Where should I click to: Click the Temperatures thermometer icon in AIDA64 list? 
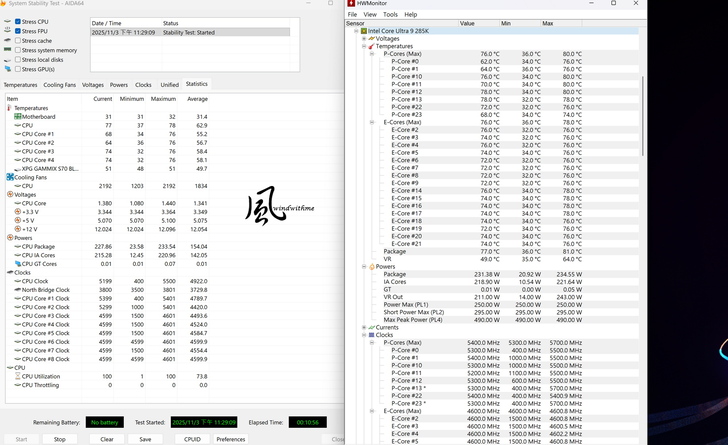click(10, 108)
